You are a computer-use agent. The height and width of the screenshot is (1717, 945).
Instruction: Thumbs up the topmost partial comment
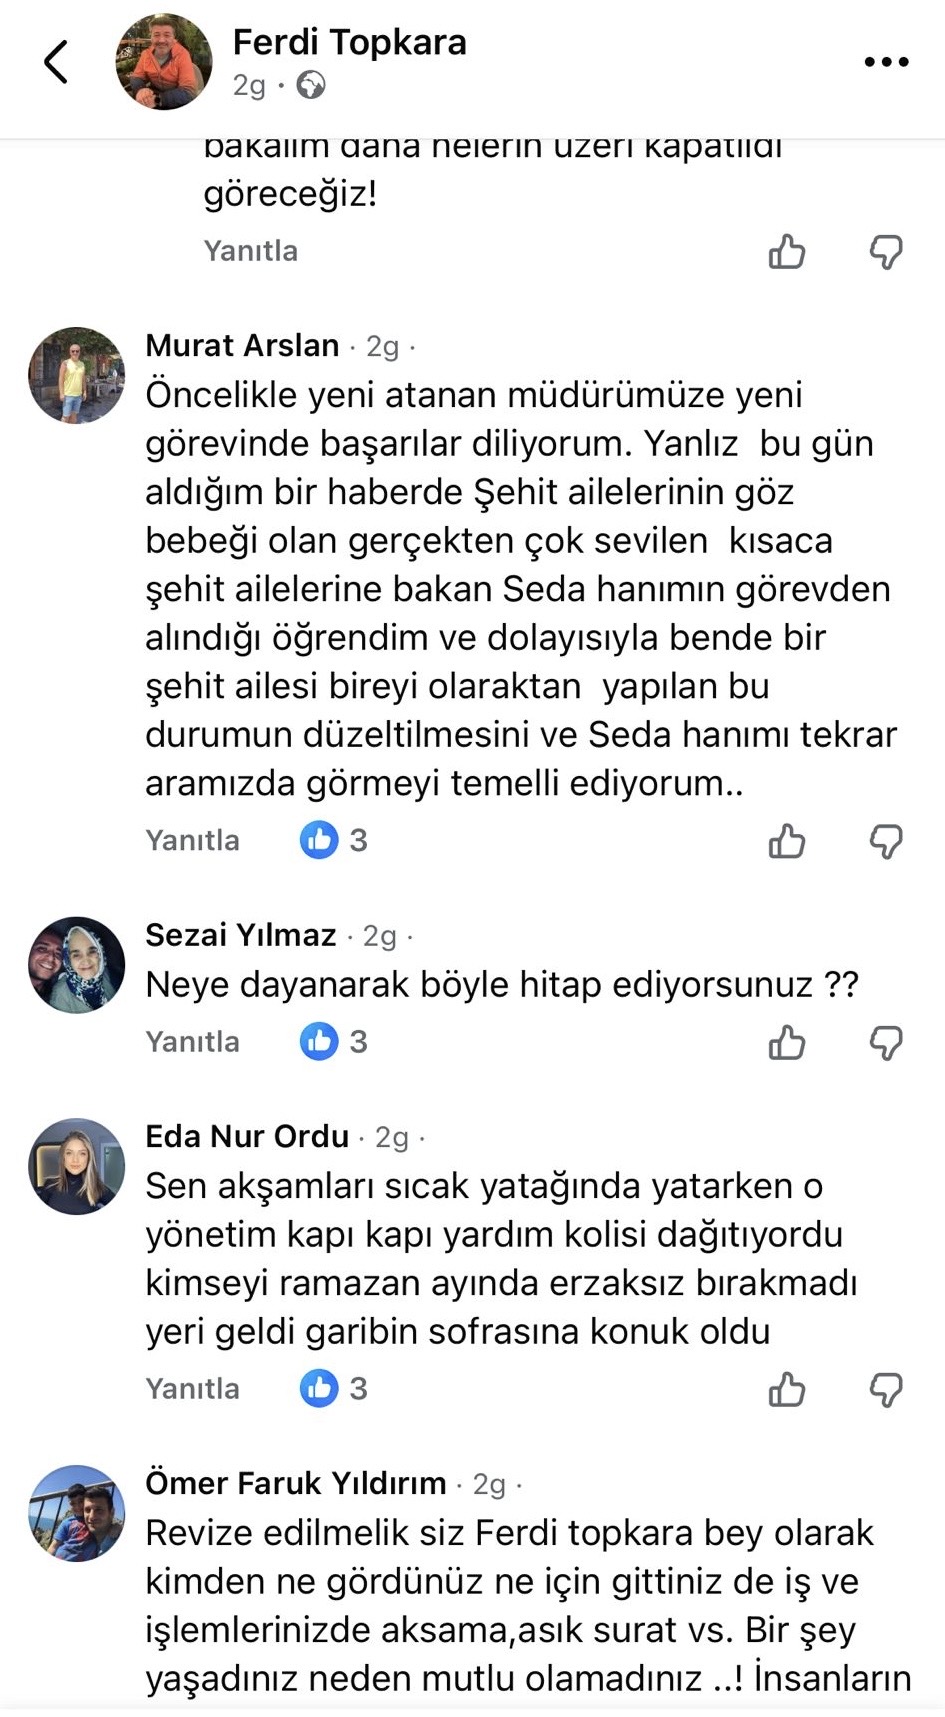787,251
